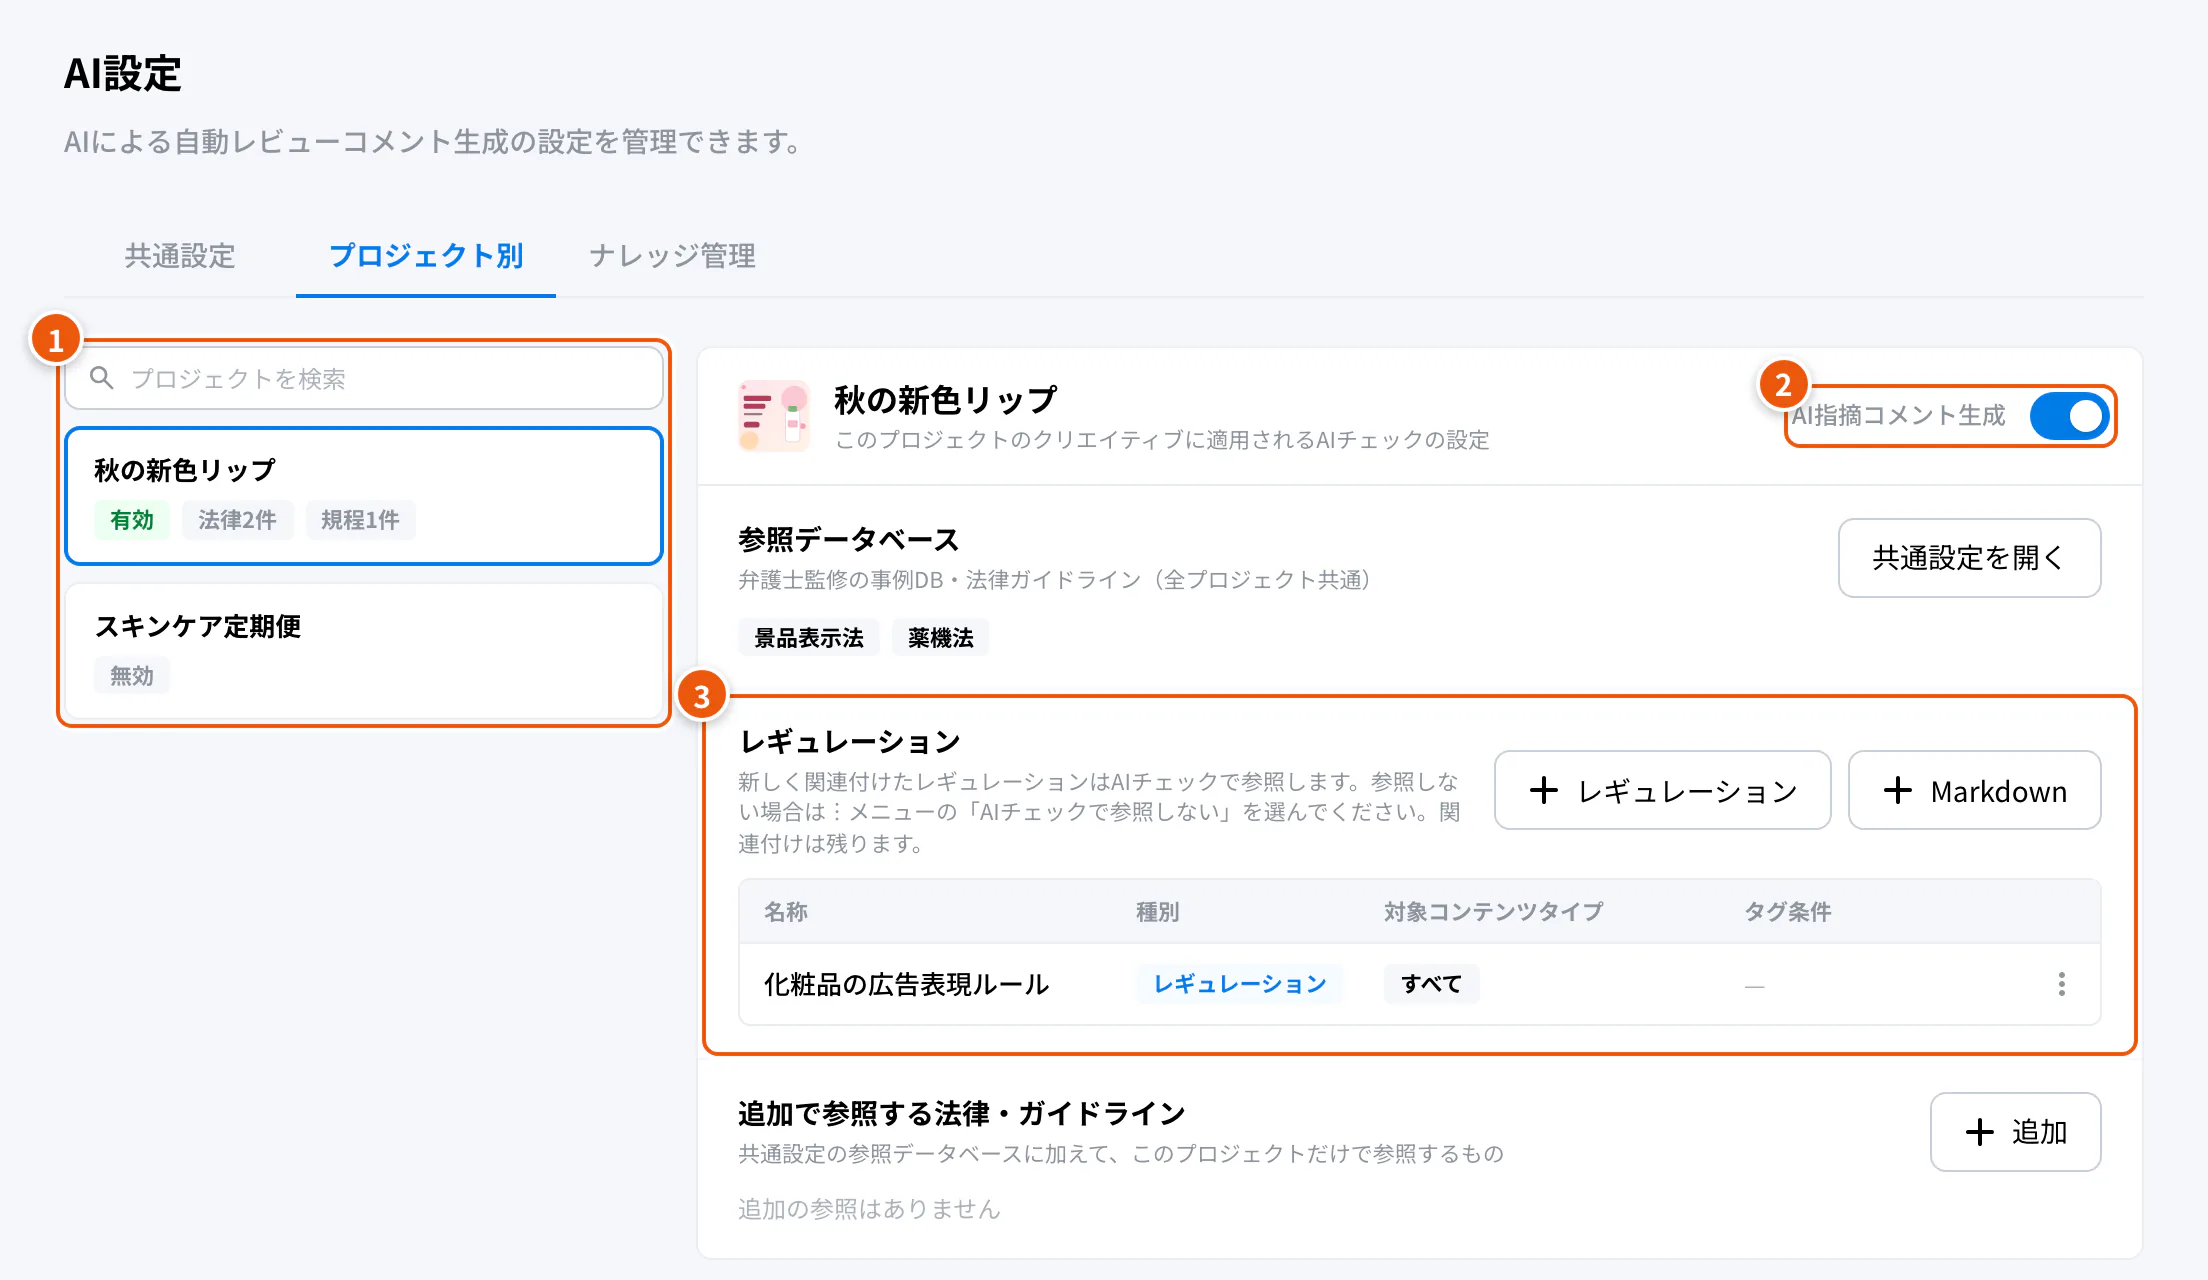Click the 追加の参照はありません message
This screenshot has height=1280, width=2208.
pos(869,1209)
